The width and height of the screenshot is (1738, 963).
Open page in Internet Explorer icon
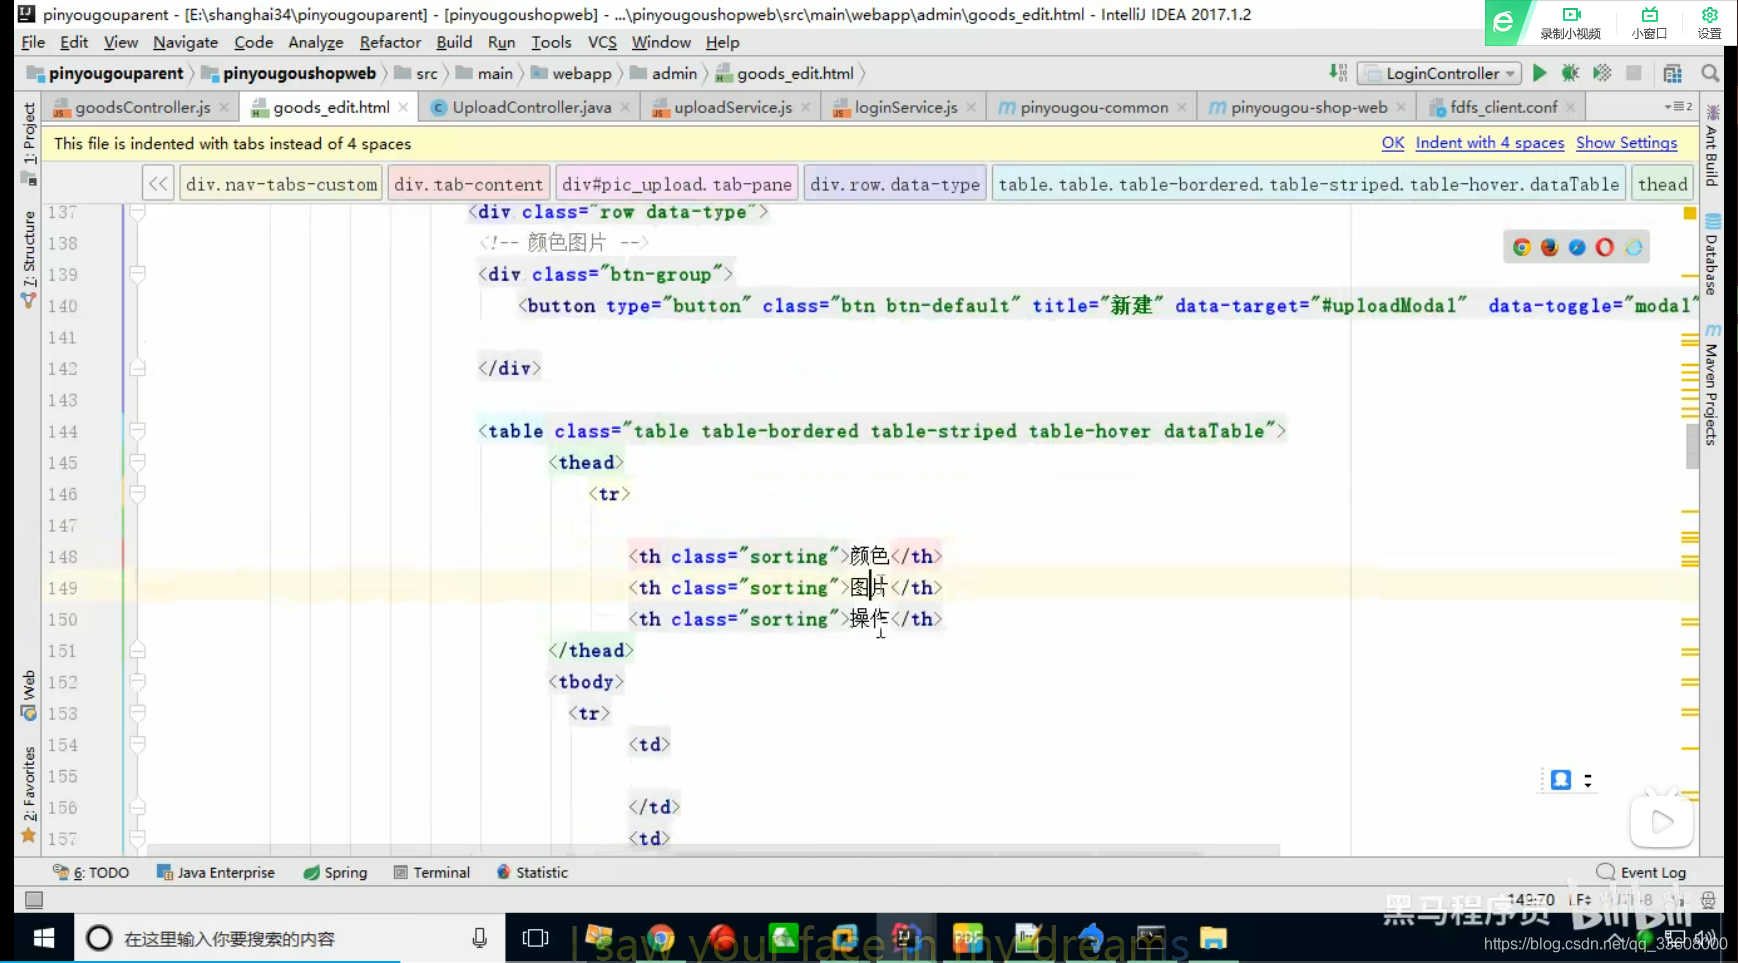1633,247
